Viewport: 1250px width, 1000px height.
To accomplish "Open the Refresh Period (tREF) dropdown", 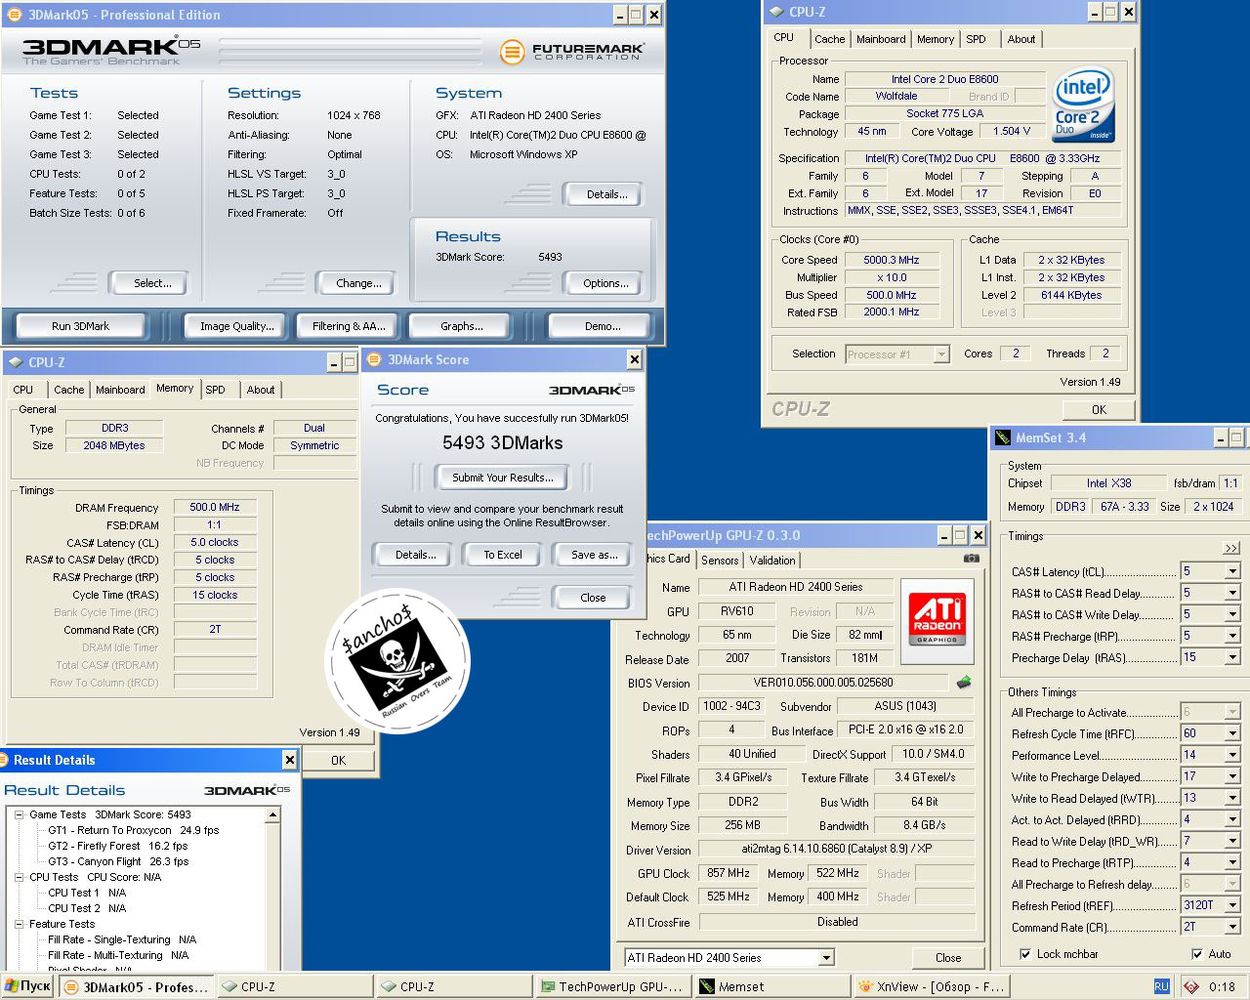I will [x=1233, y=905].
